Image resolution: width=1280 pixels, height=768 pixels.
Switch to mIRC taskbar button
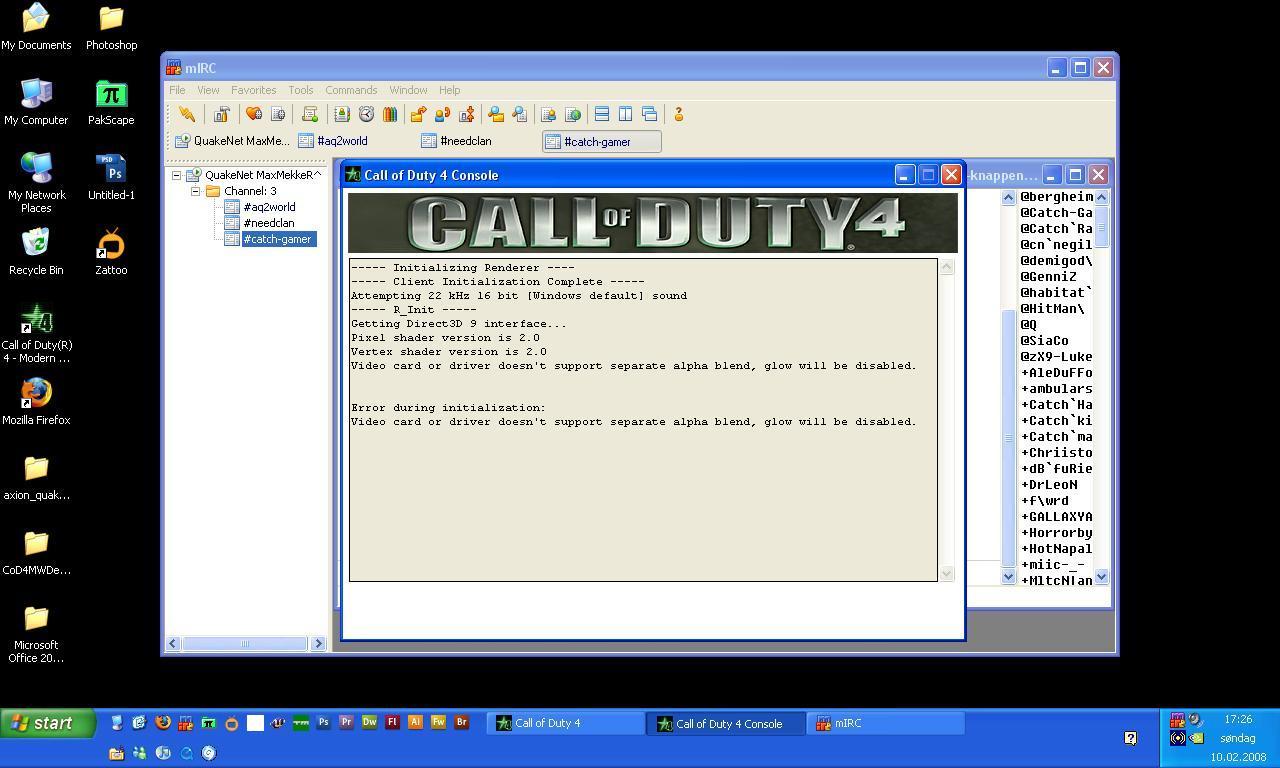pyautogui.click(x=886, y=723)
